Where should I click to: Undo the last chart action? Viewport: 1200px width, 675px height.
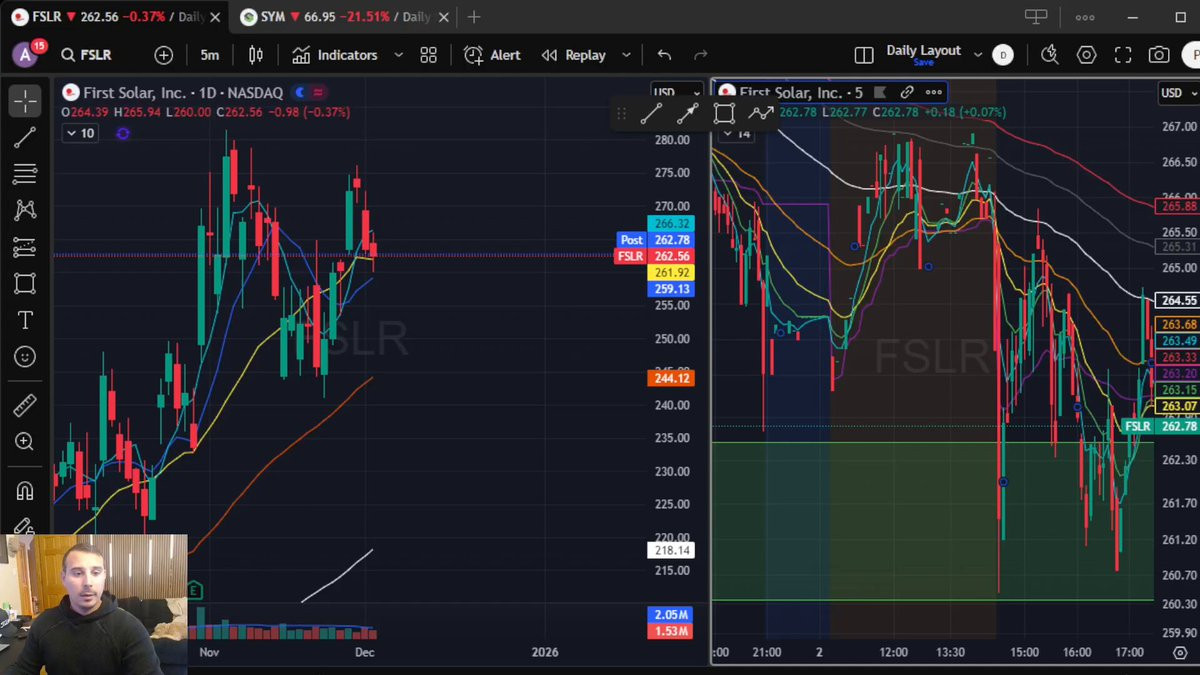pyautogui.click(x=664, y=55)
